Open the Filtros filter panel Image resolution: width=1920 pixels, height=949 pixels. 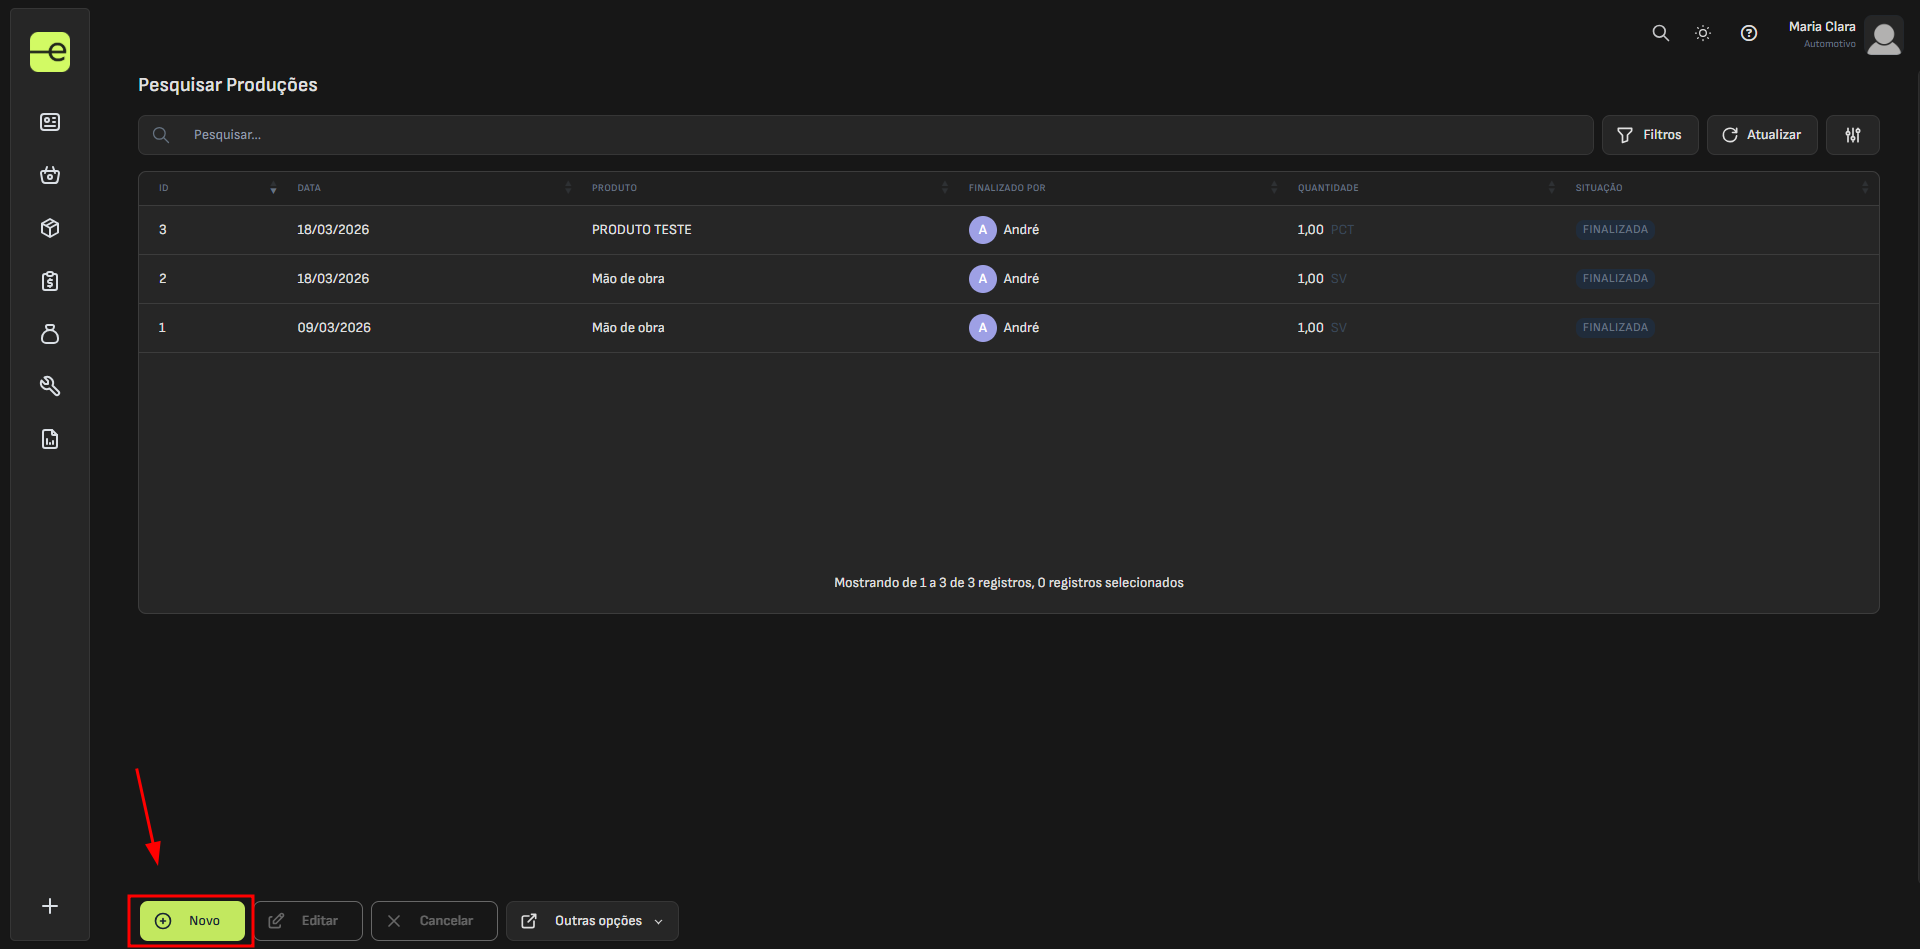1650,135
